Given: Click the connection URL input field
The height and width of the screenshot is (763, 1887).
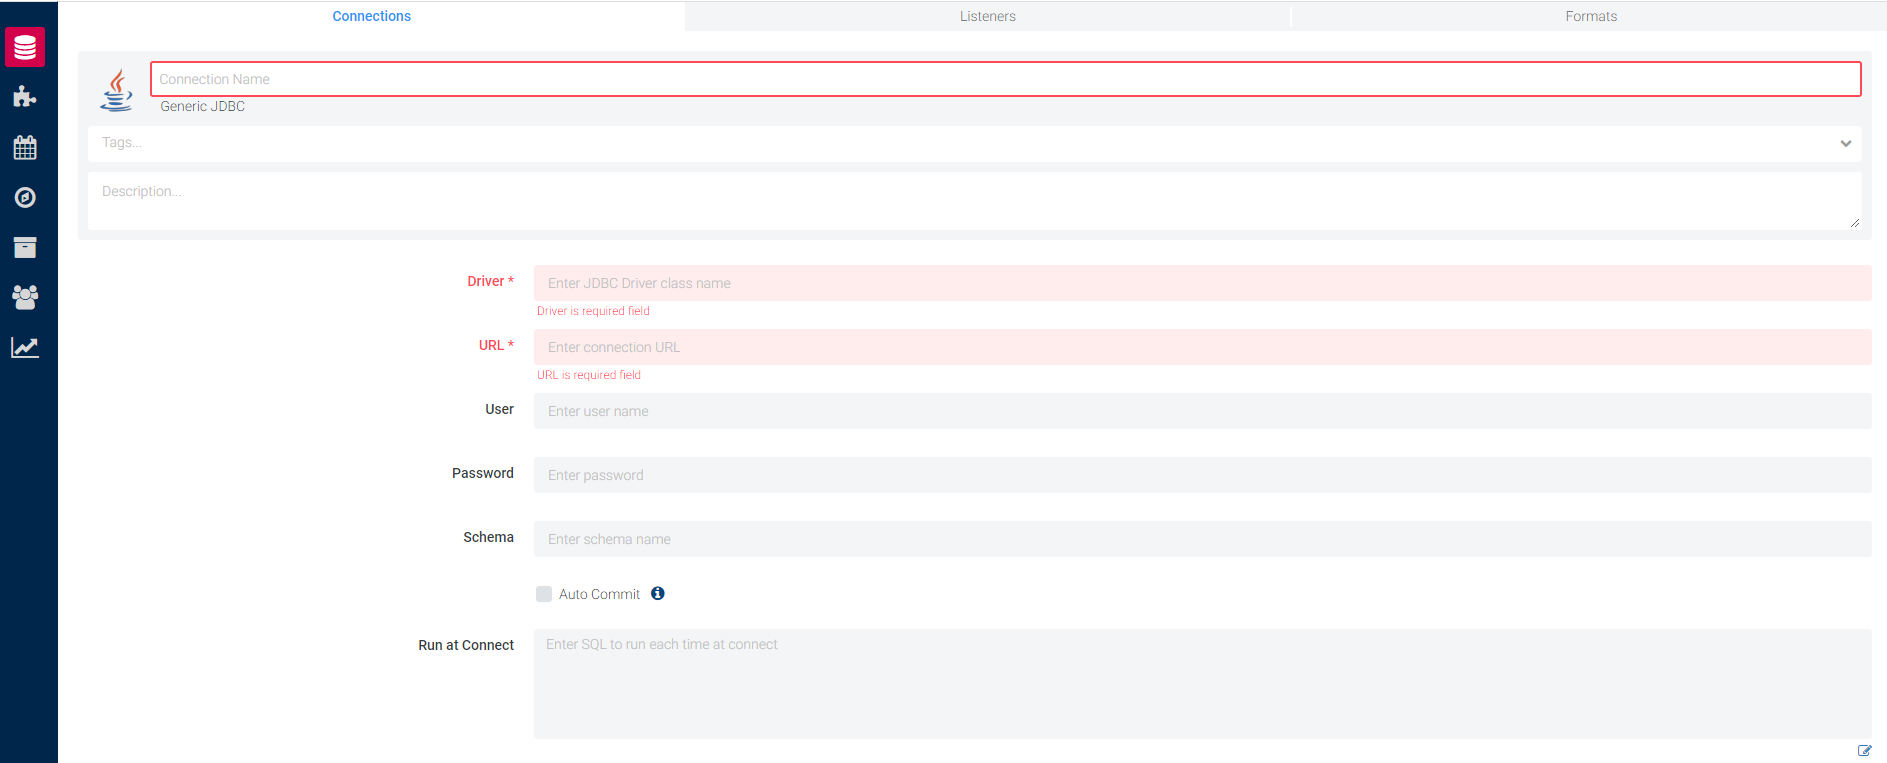Looking at the screenshot, I should click(1202, 347).
